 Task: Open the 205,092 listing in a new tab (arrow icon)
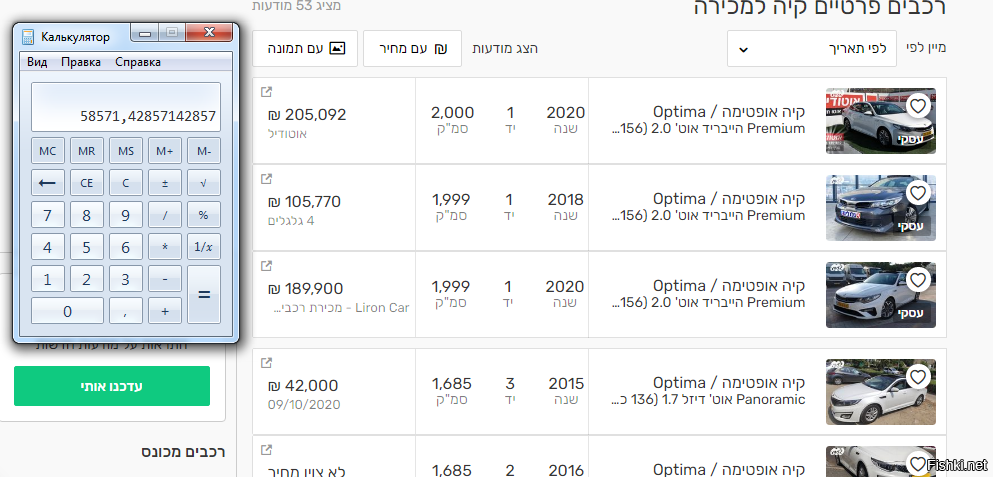tap(266, 92)
